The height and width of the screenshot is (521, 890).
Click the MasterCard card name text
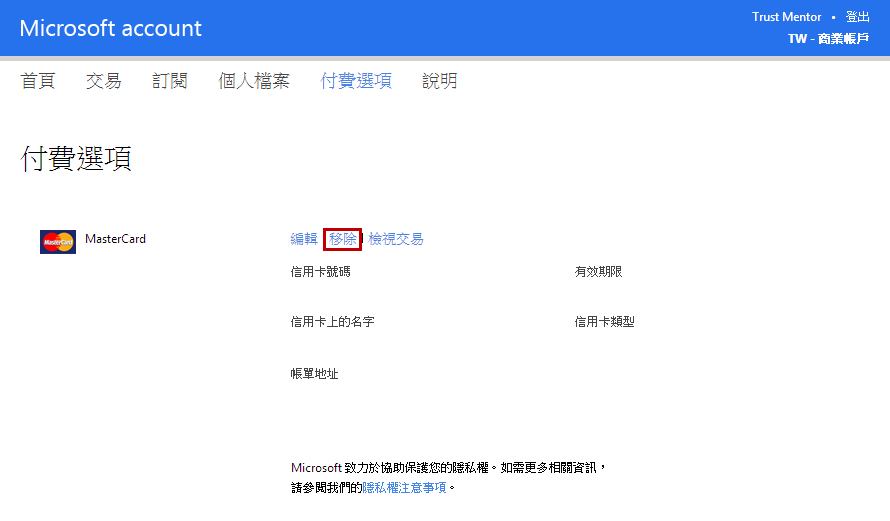pos(115,239)
